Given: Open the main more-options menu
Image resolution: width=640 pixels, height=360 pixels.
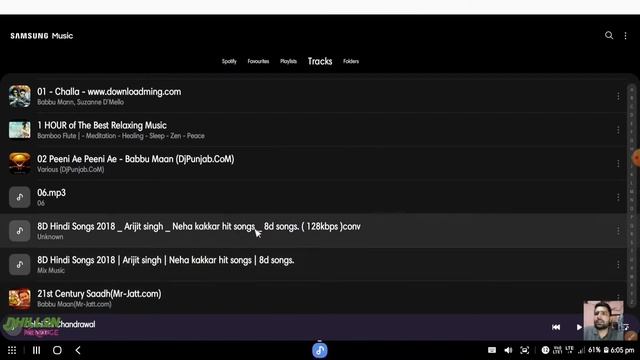Looking at the screenshot, I should [x=625, y=36].
